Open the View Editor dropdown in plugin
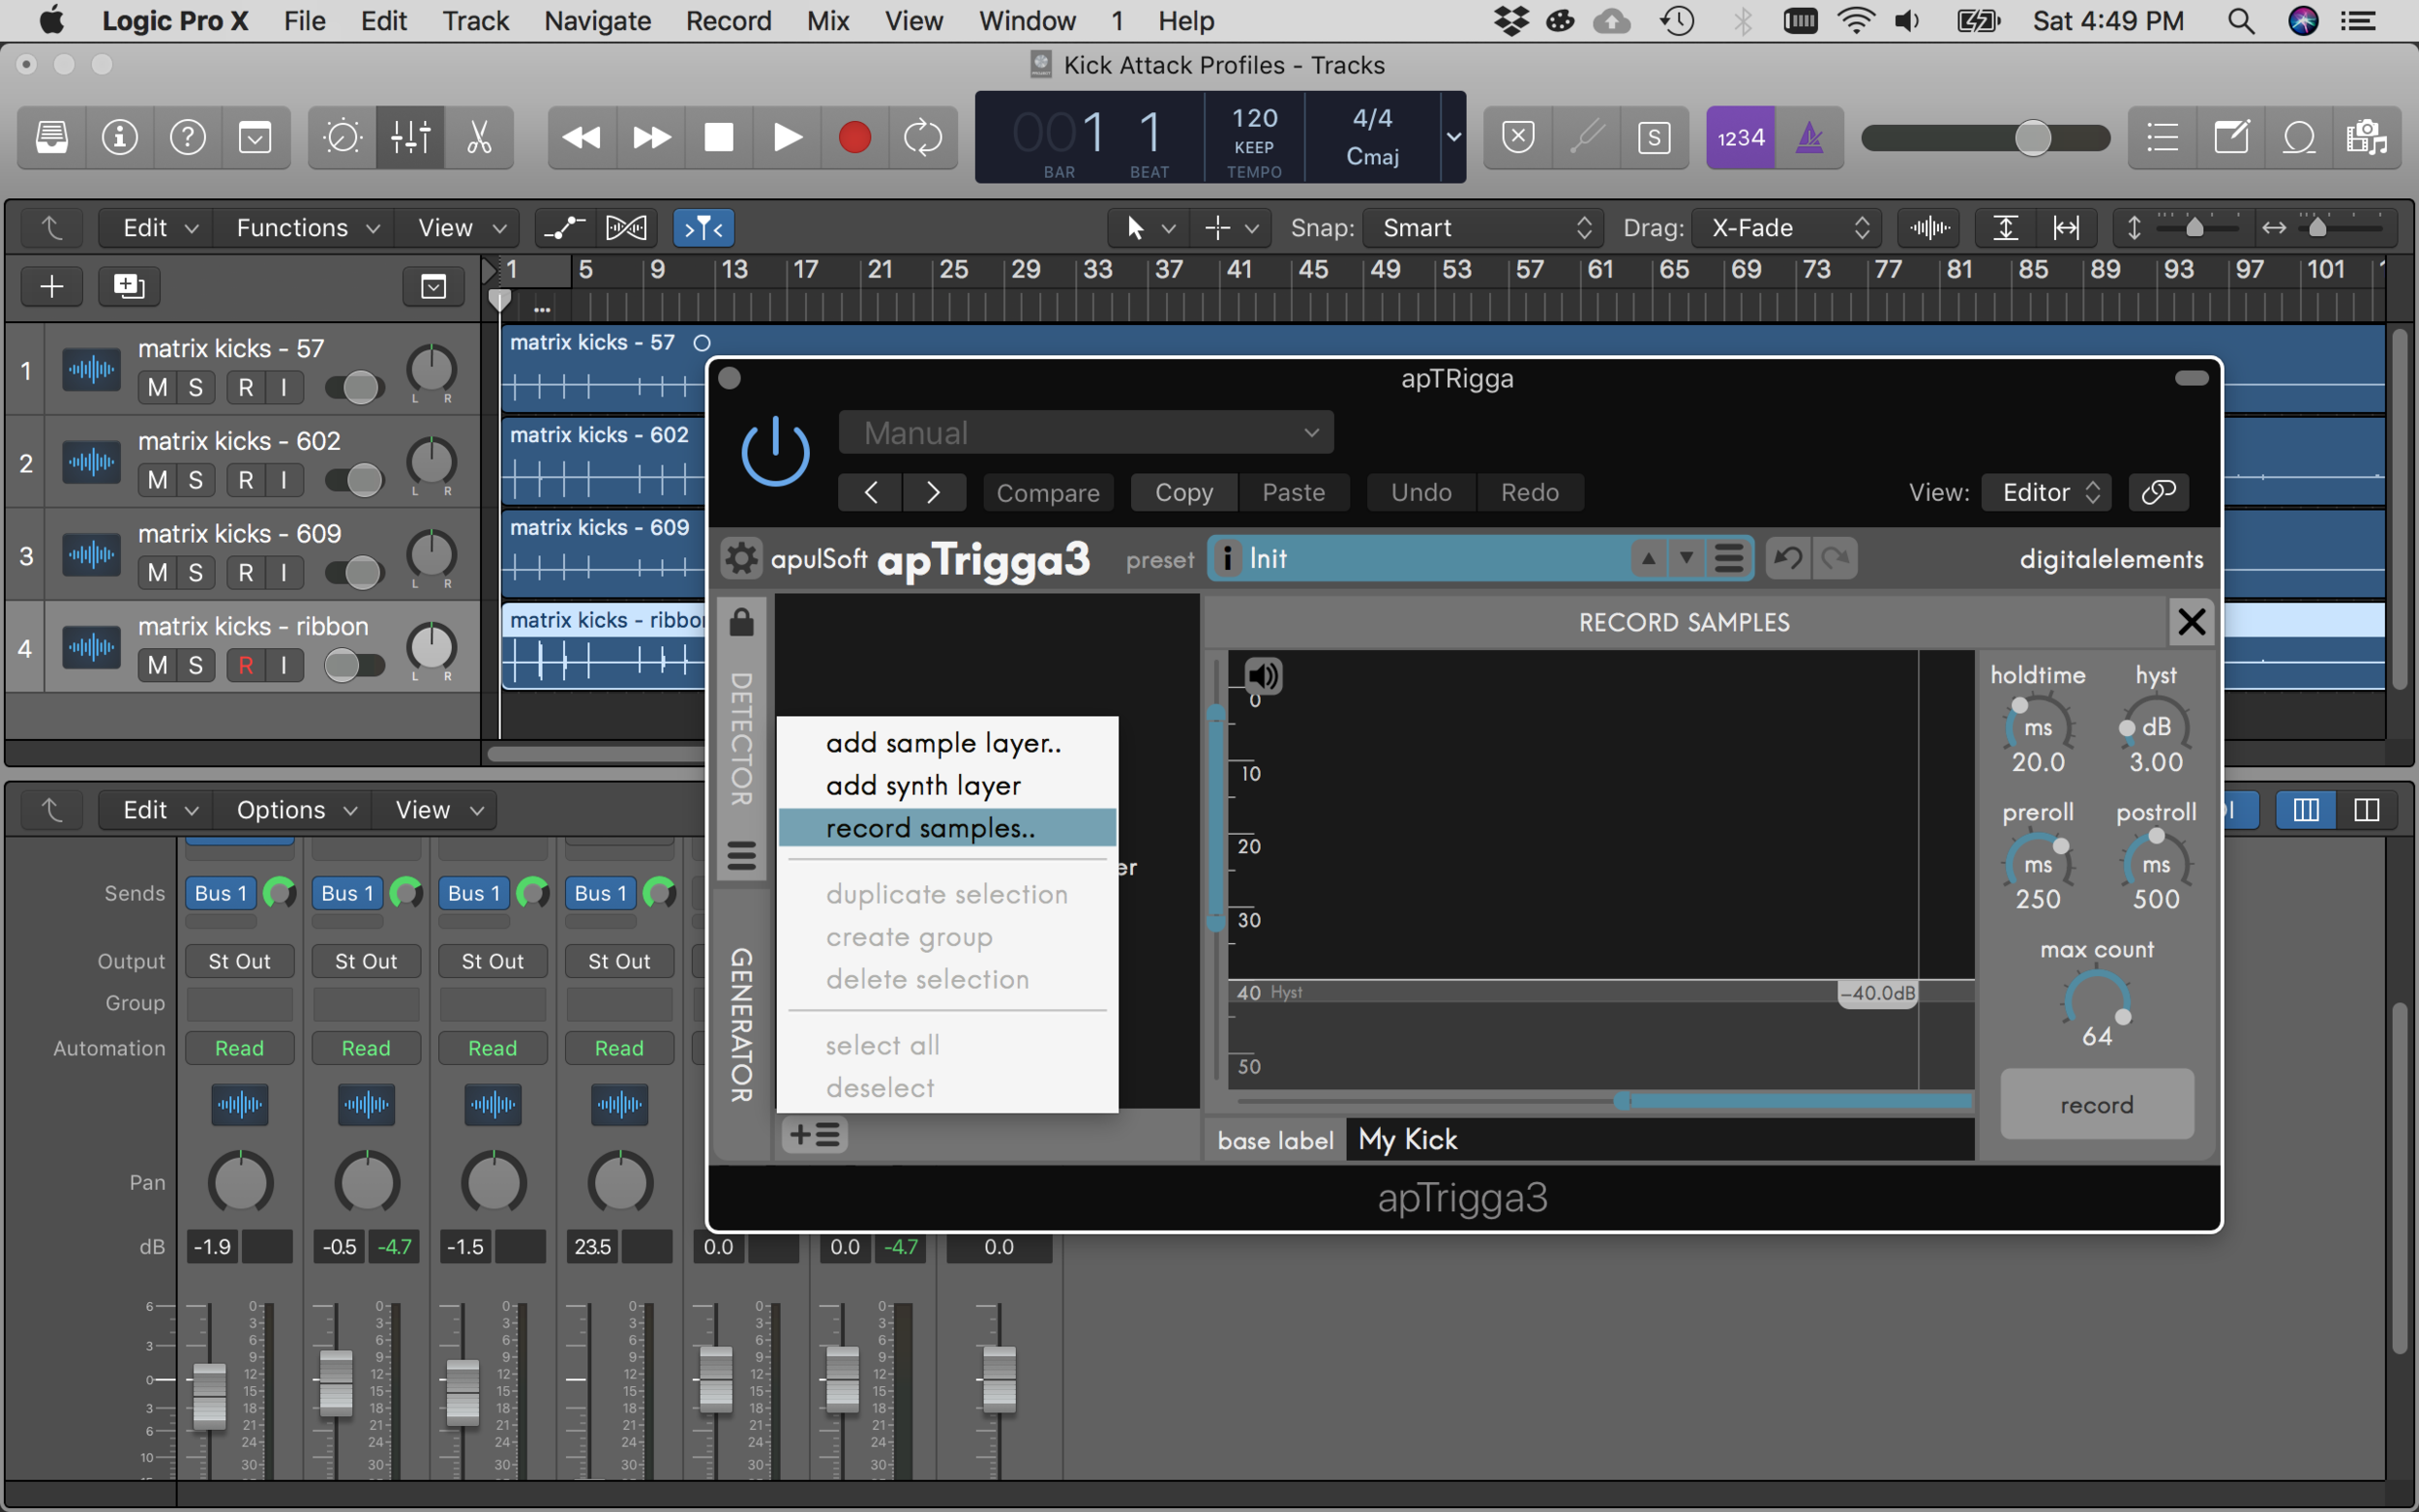The image size is (2419, 1512). (2046, 492)
